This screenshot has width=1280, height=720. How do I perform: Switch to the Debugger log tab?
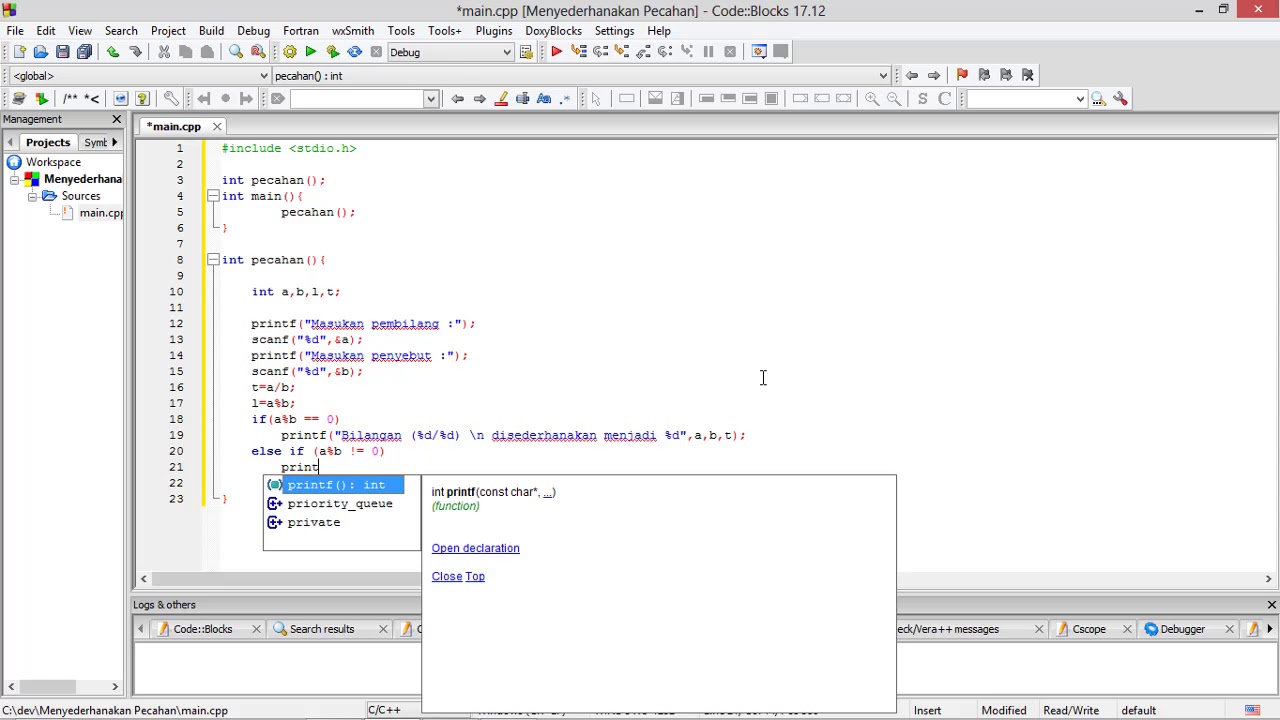coord(1182,629)
